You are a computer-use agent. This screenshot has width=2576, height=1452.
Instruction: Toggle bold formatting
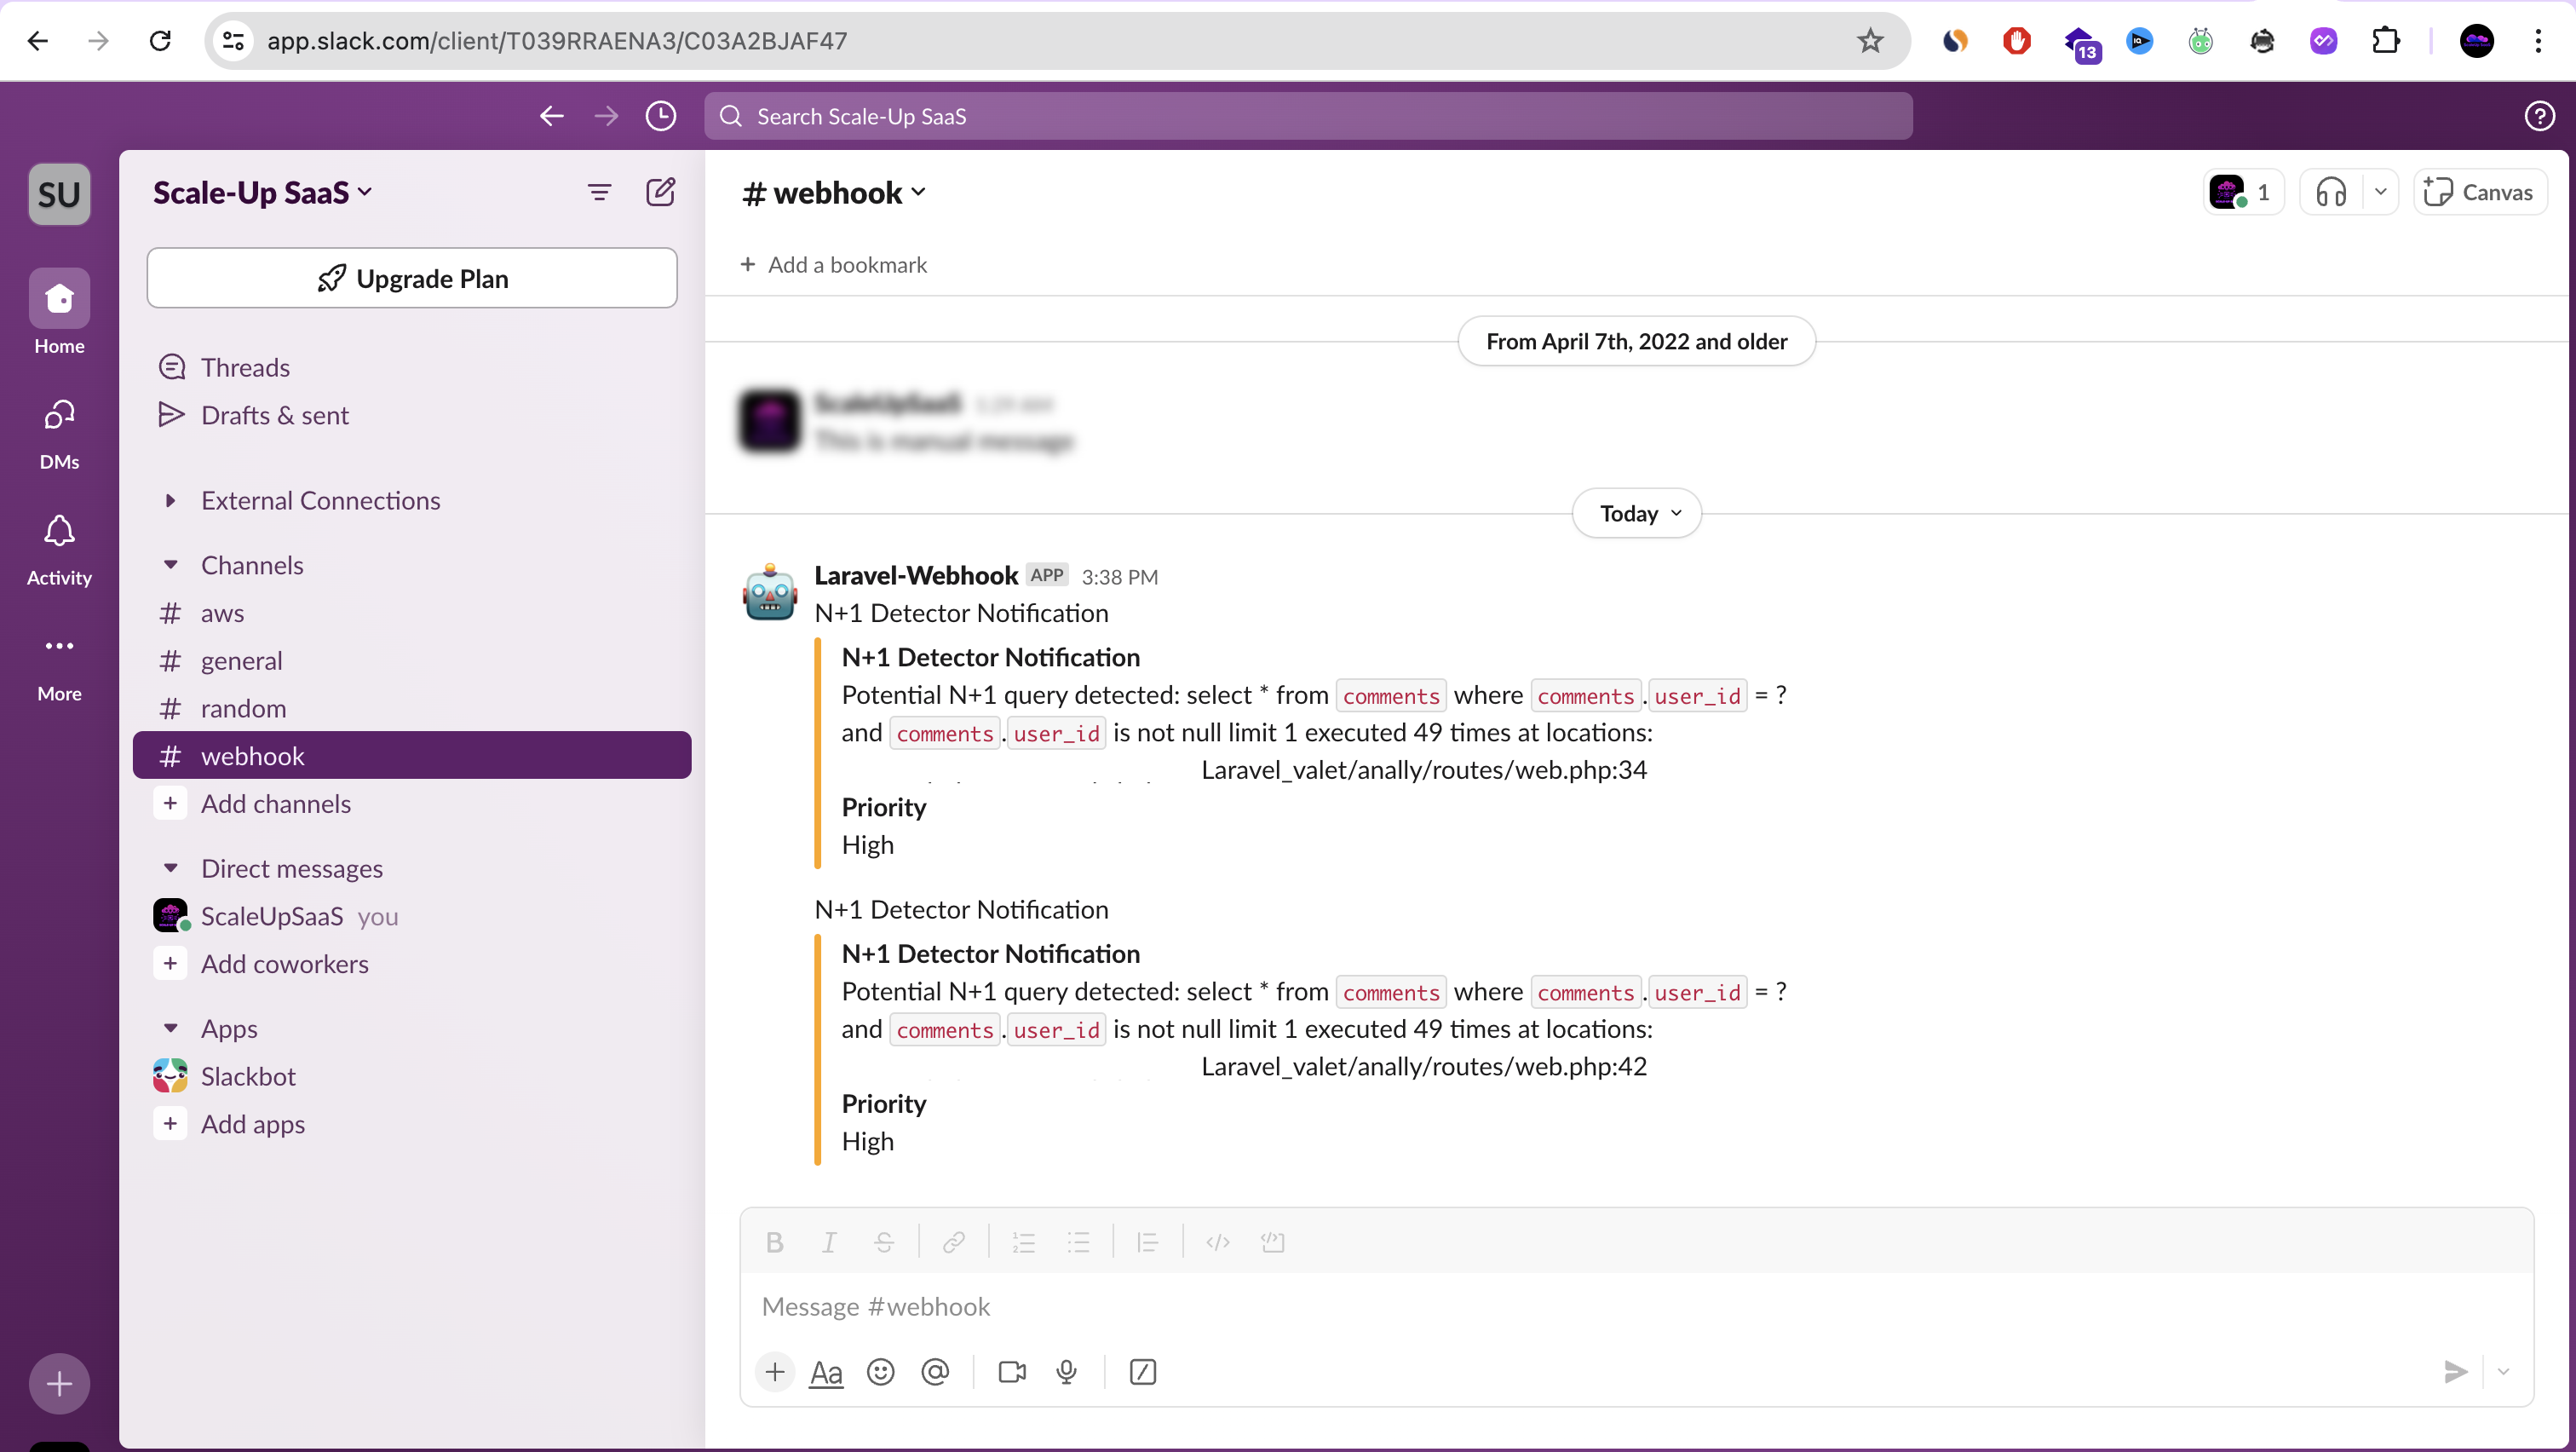(x=775, y=1242)
